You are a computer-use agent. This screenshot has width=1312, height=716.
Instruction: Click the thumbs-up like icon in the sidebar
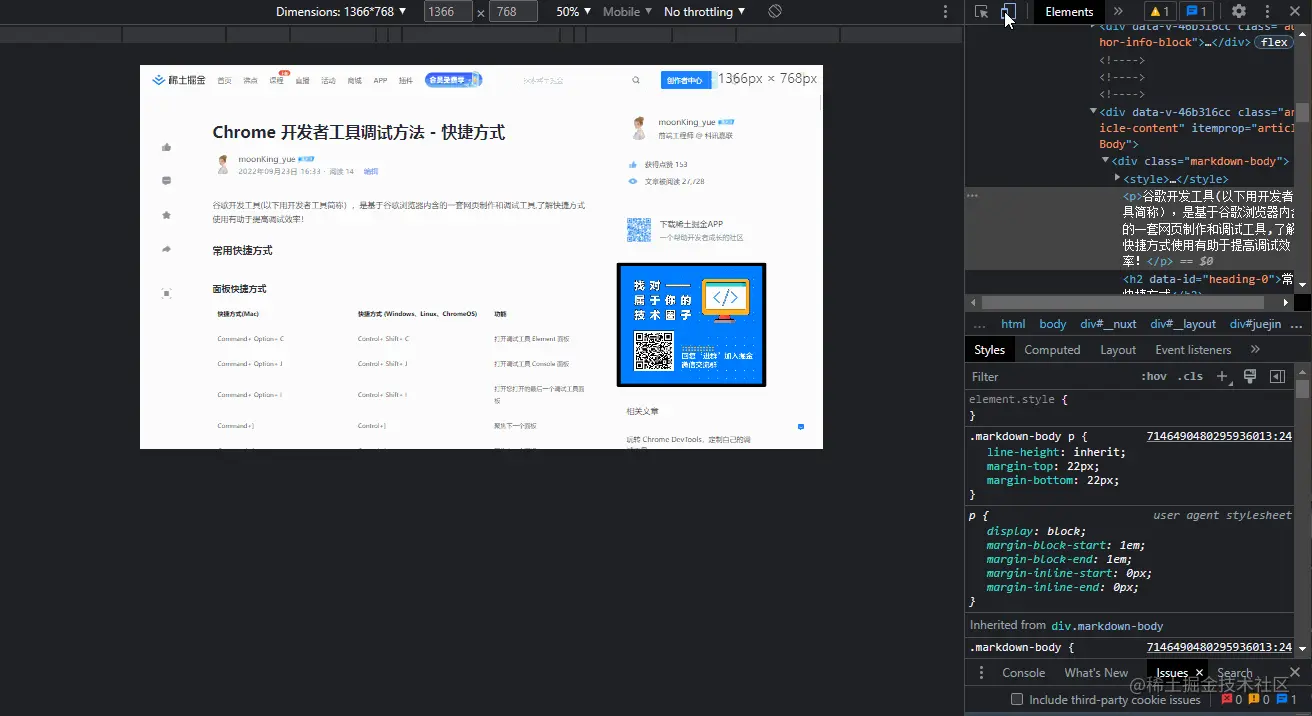[166, 147]
